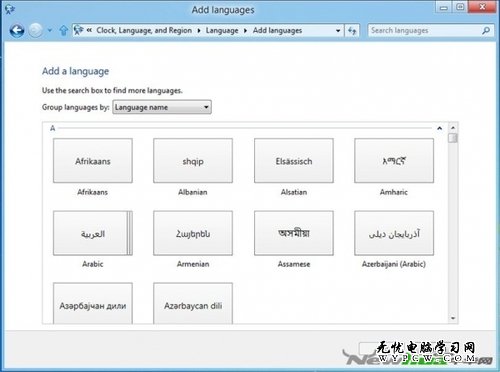This screenshot has width=500, height=372.
Task: Click the Afrikaans caption text
Action: click(93, 192)
